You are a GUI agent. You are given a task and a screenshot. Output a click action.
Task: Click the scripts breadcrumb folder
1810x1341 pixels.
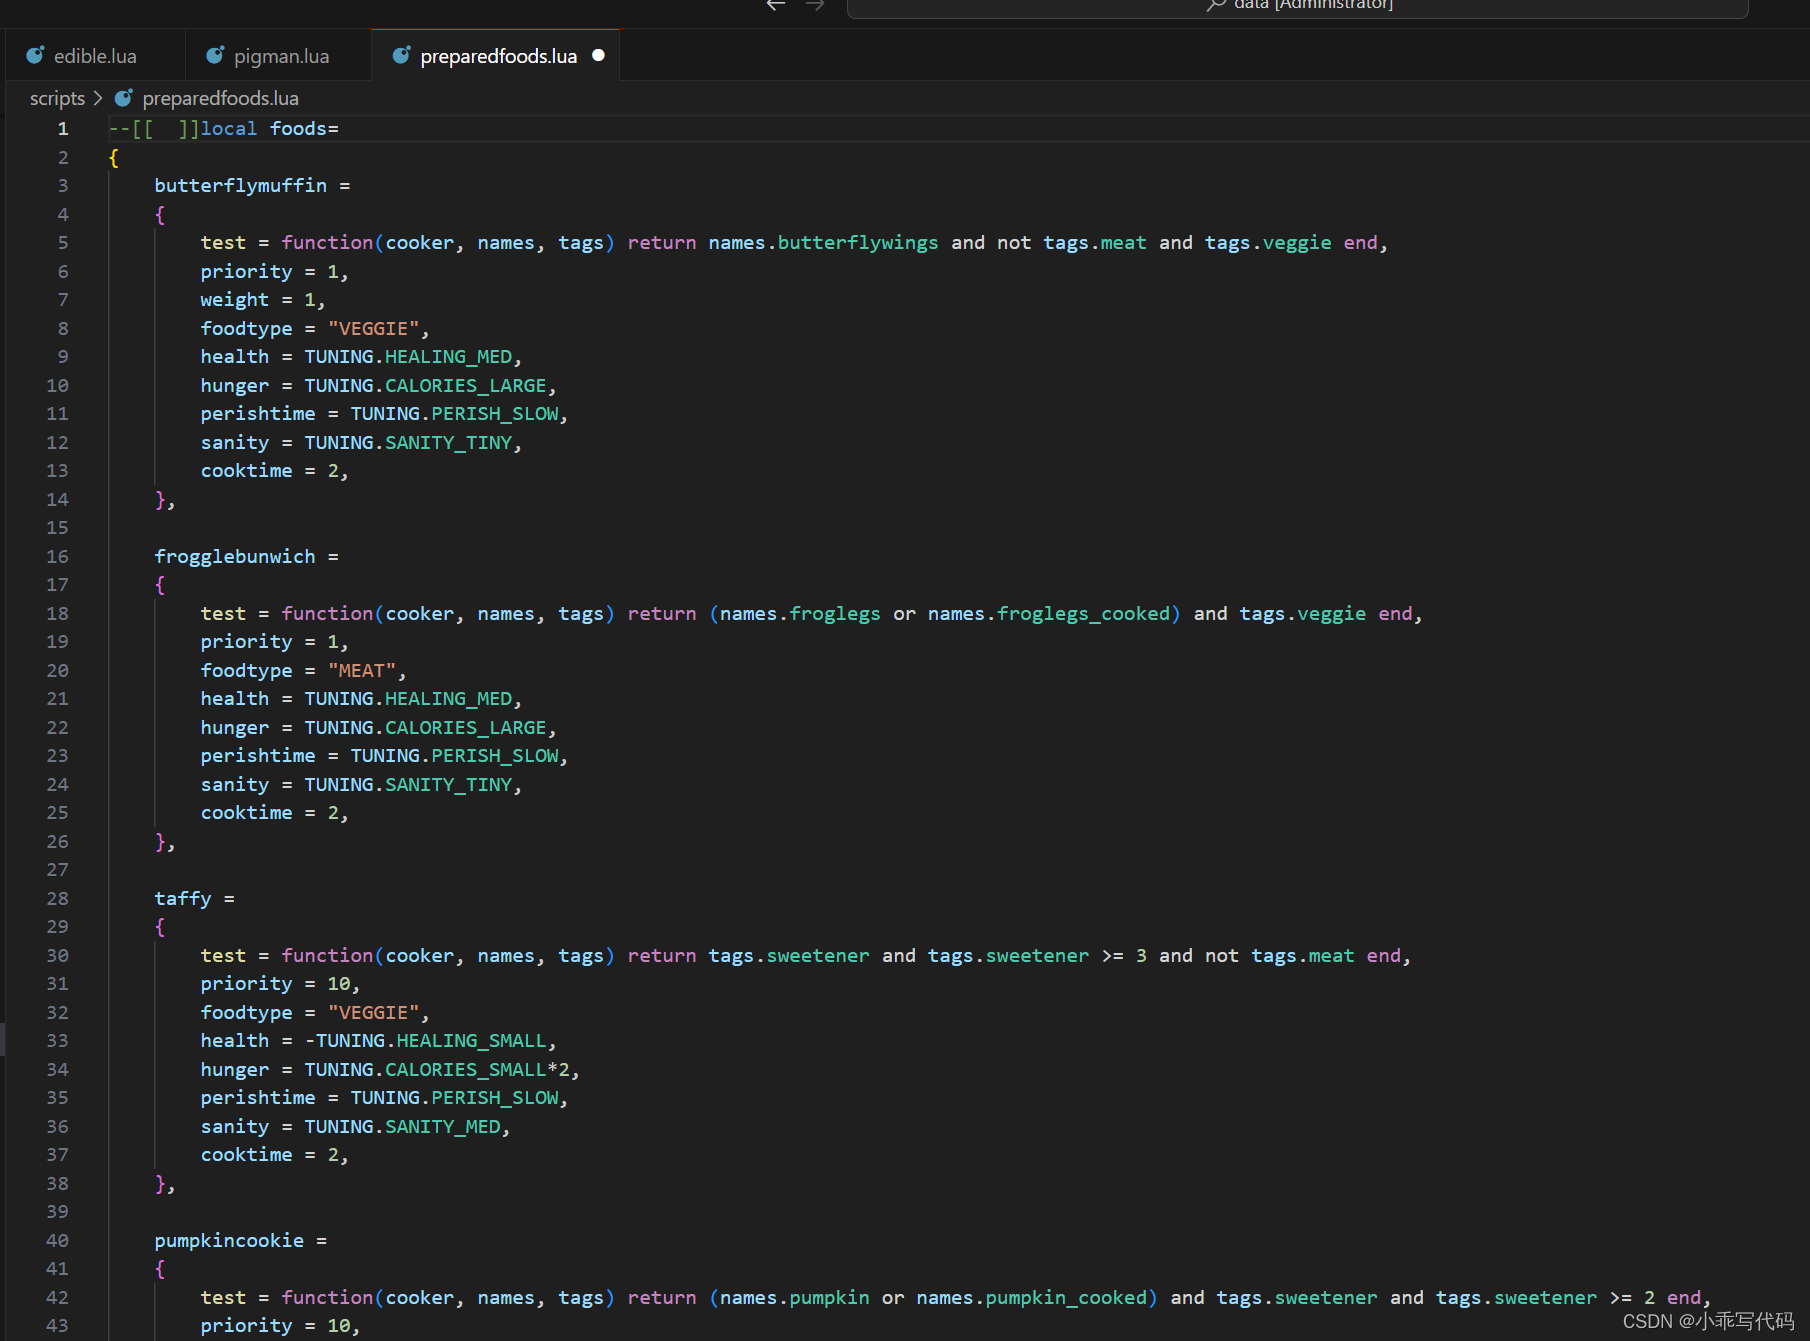coord(57,98)
